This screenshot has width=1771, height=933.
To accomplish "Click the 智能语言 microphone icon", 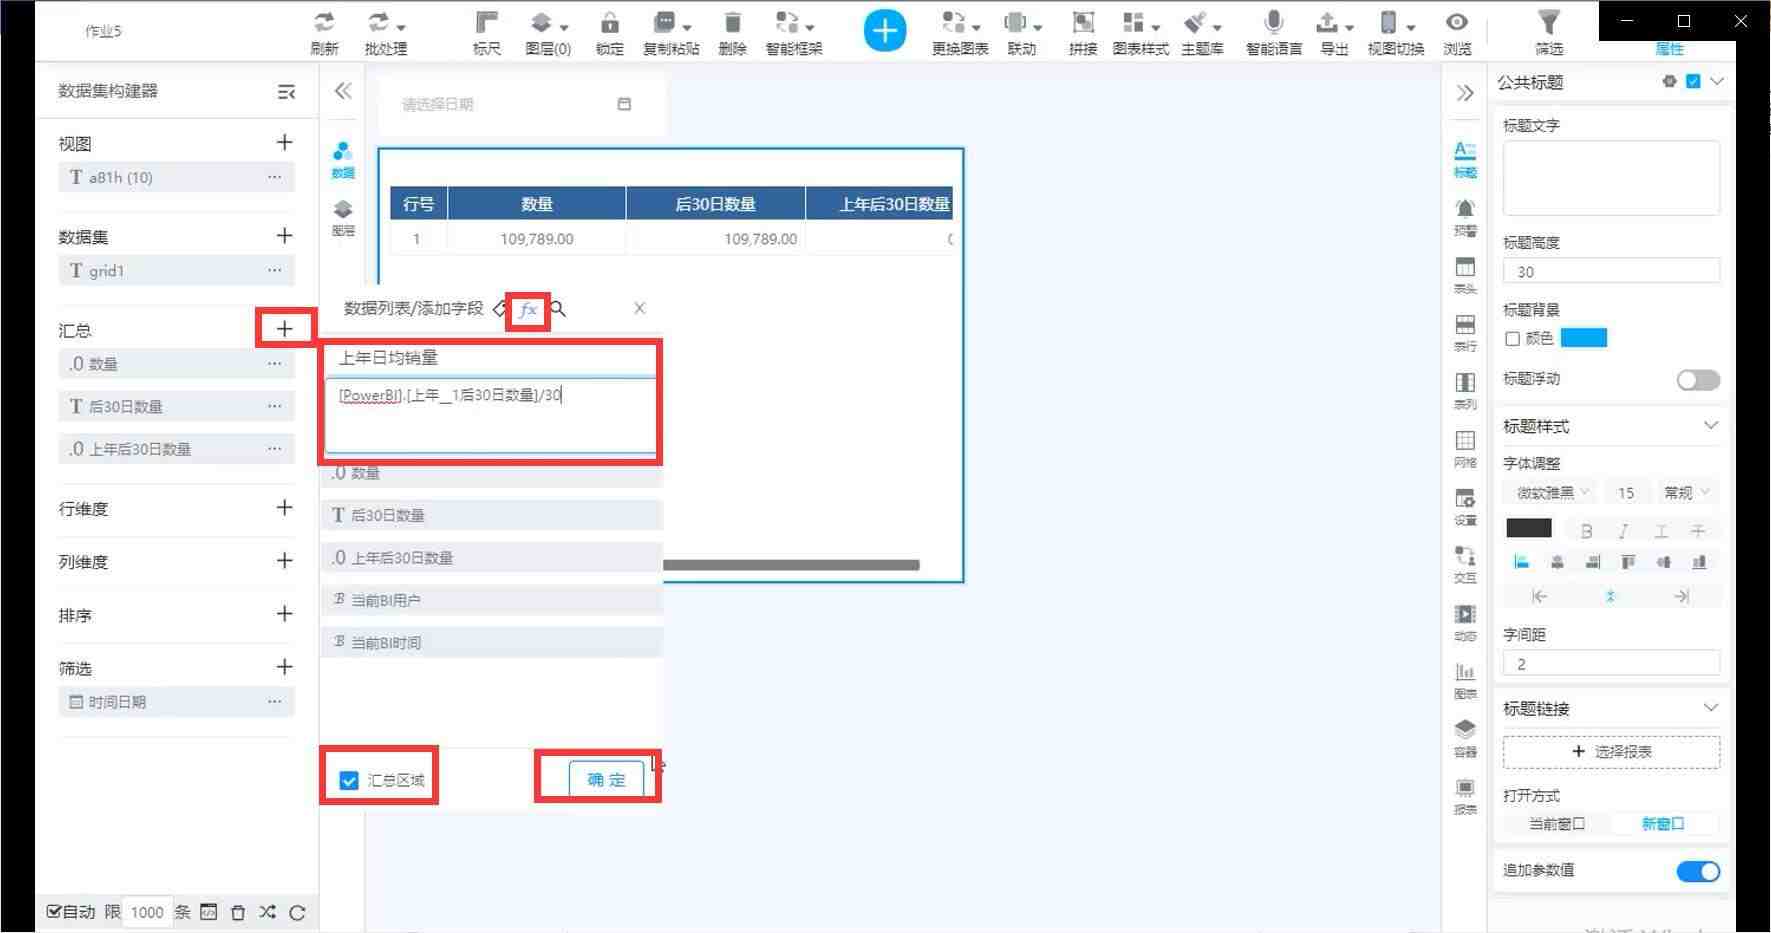I will point(1273,22).
